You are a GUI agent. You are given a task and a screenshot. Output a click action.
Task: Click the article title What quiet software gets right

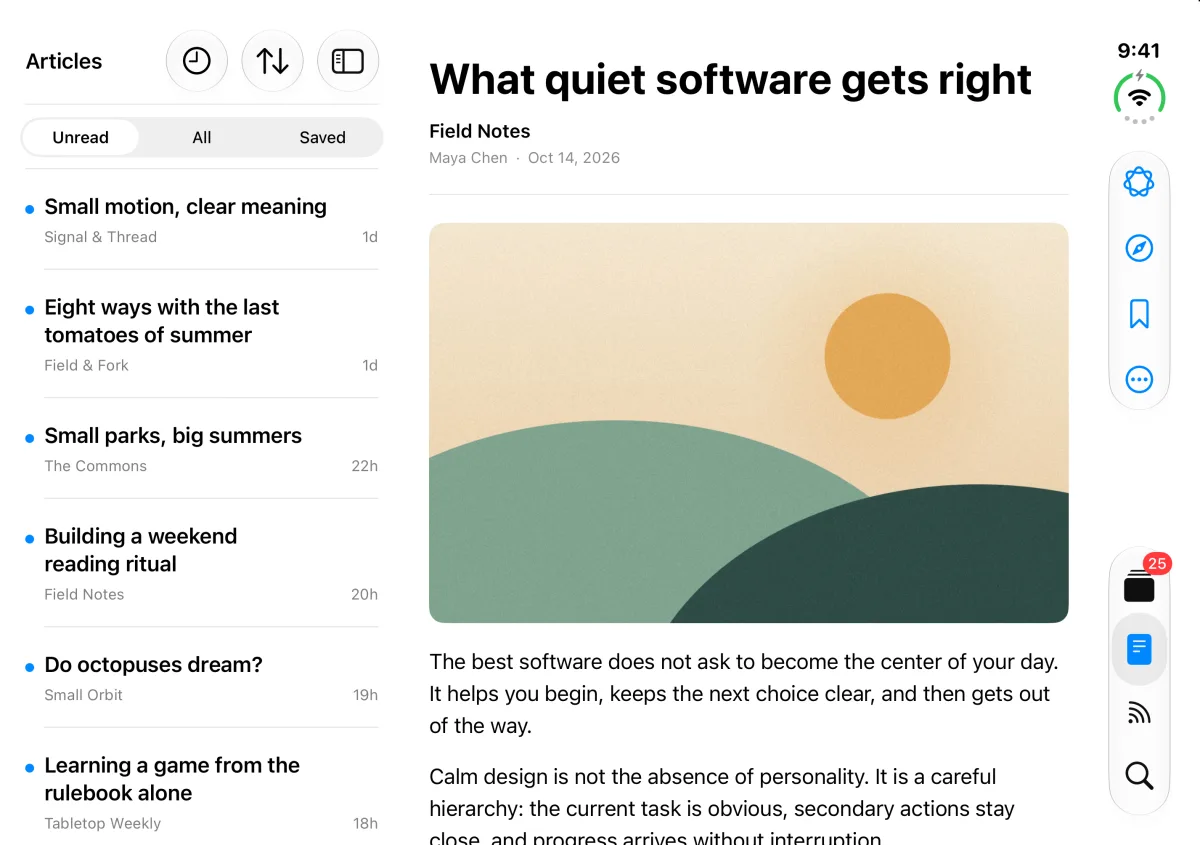730,80
